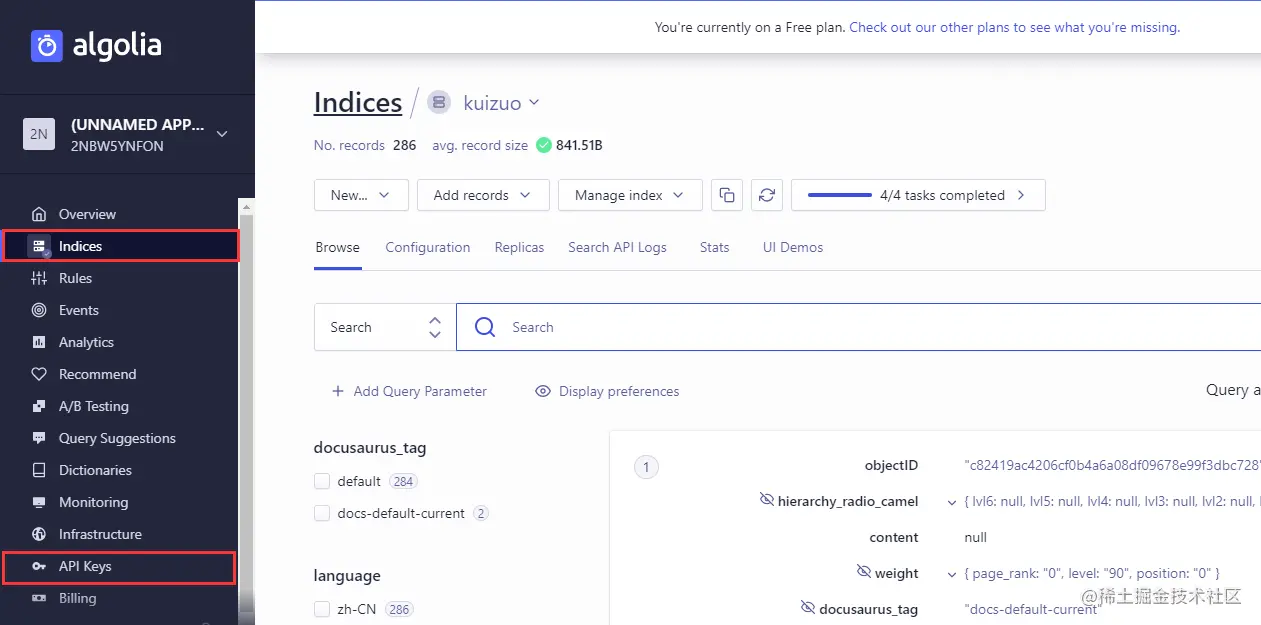The image size is (1261, 625).
Task: Toggle visibility of weight attribute
Action: click(864, 571)
